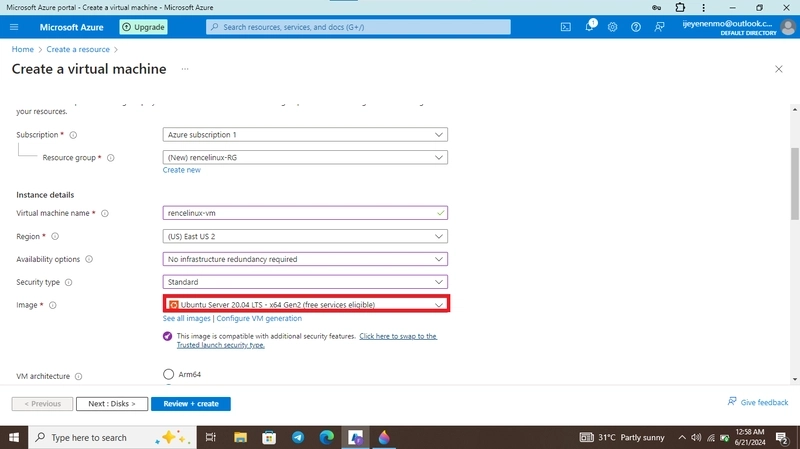The image size is (800, 449).
Task: Open the notifications bell icon
Action: click(589, 27)
